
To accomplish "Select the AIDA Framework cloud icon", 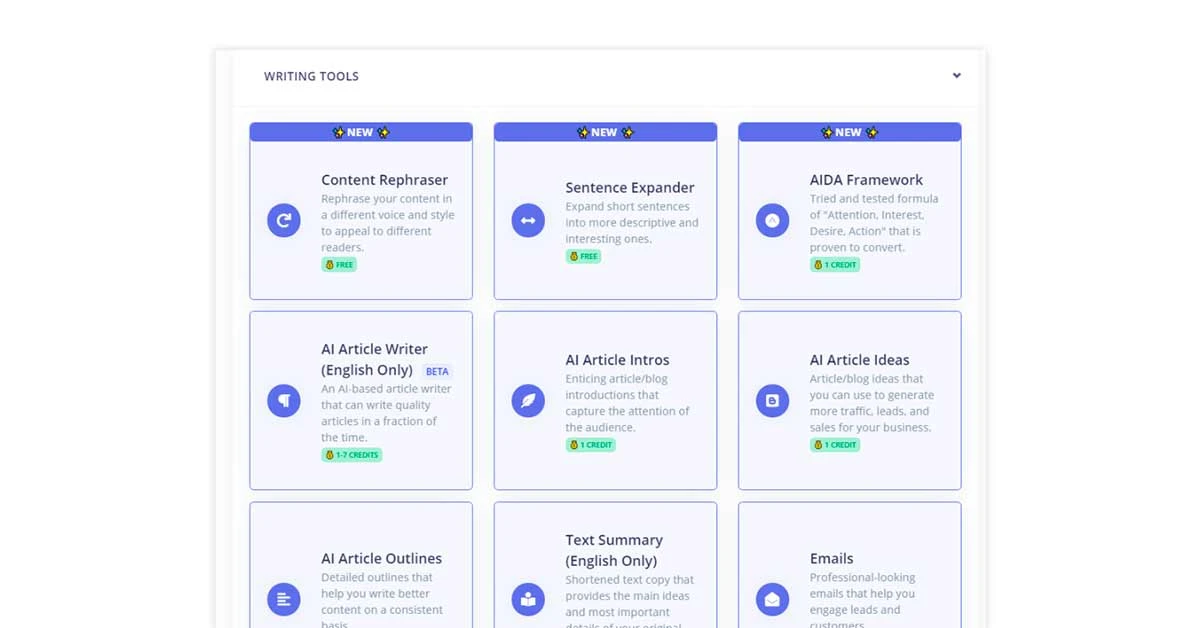I will coord(772,220).
